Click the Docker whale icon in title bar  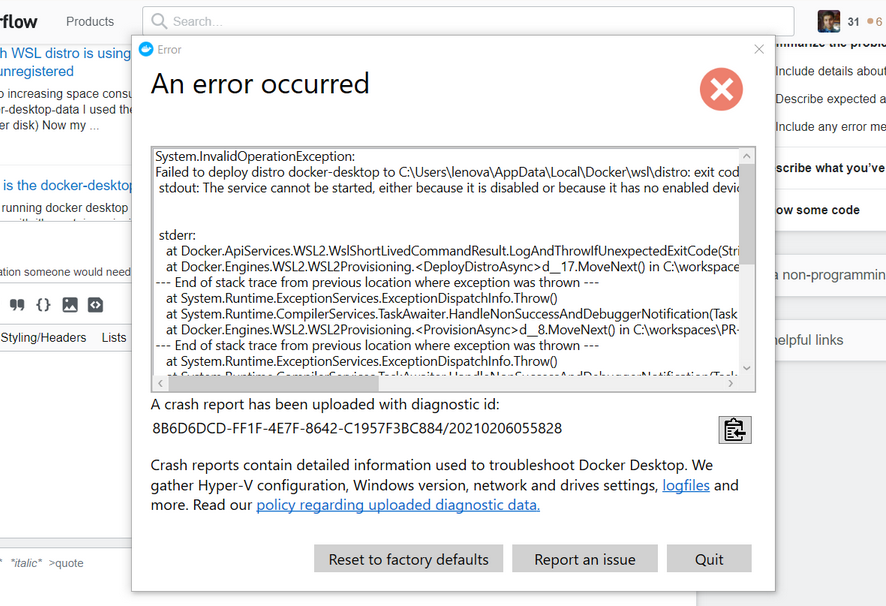pyautogui.click(x=146, y=49)
